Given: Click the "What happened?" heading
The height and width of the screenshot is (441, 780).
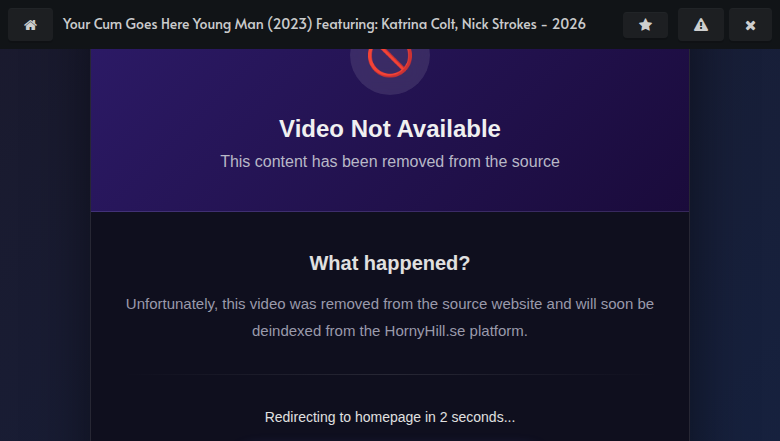Looking at the screenshot, I should pyautogui.click(x=390, y=263).
